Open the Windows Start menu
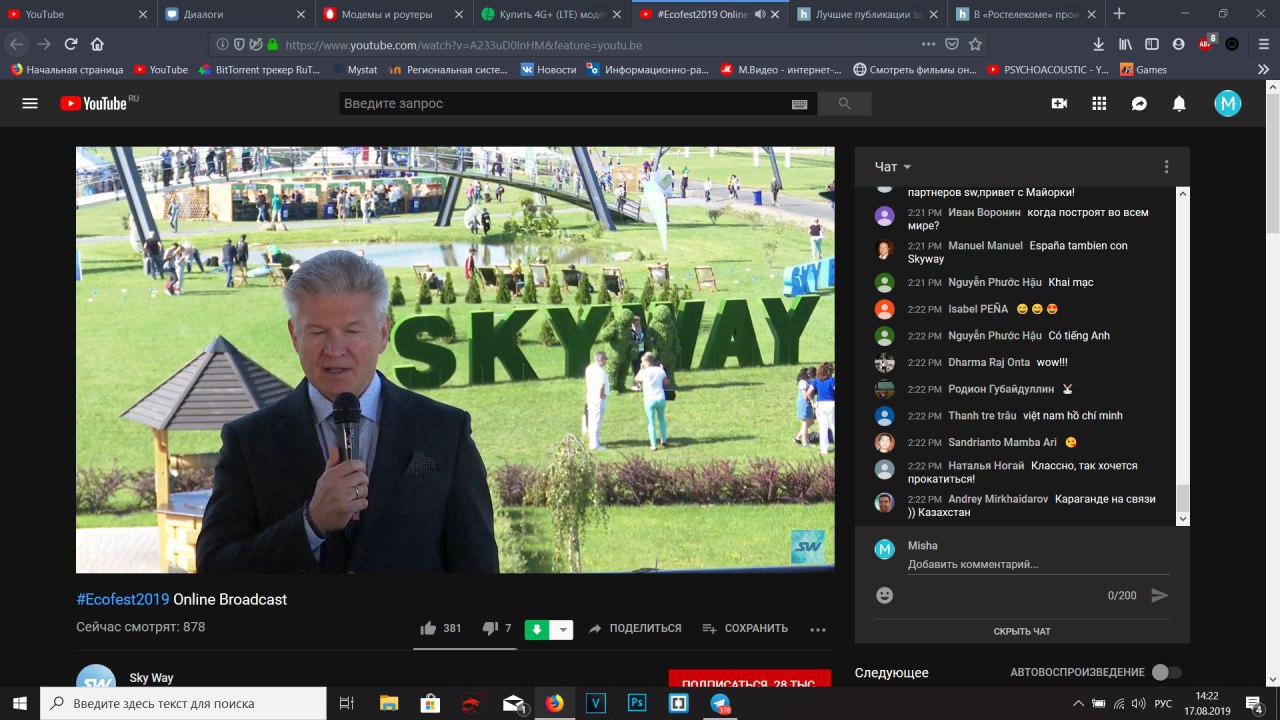The image size is (1280, 720). pyautogui.click(x=19, y=703)
